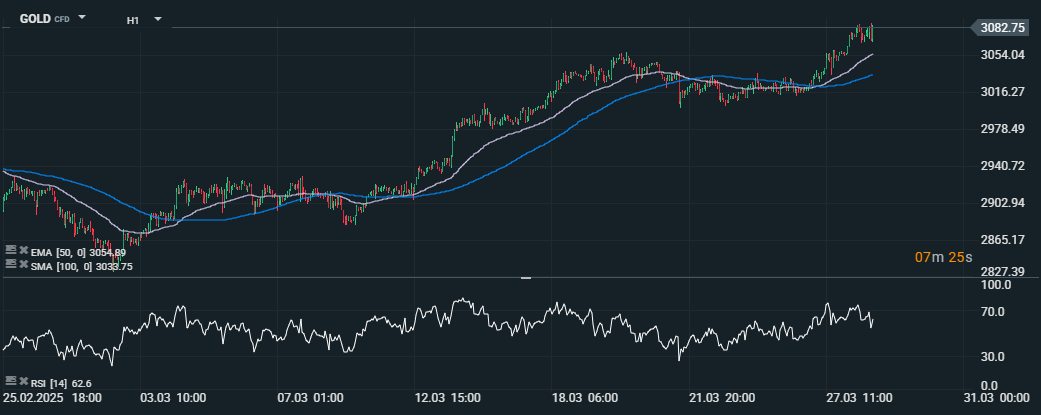This screenshot has height=415, width=1041.
Task: Select the H1 timeframe label
Action: (133, 21)
